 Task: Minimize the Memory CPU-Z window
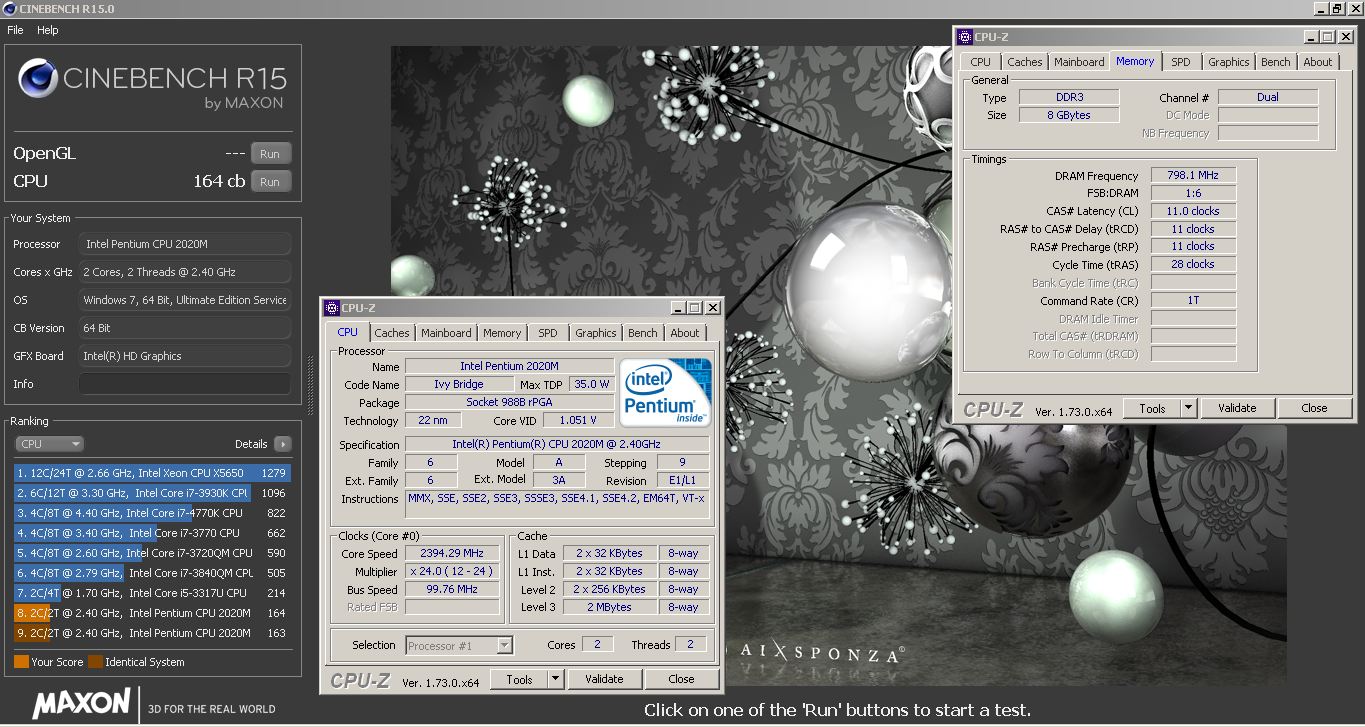tap(1310, 37)
